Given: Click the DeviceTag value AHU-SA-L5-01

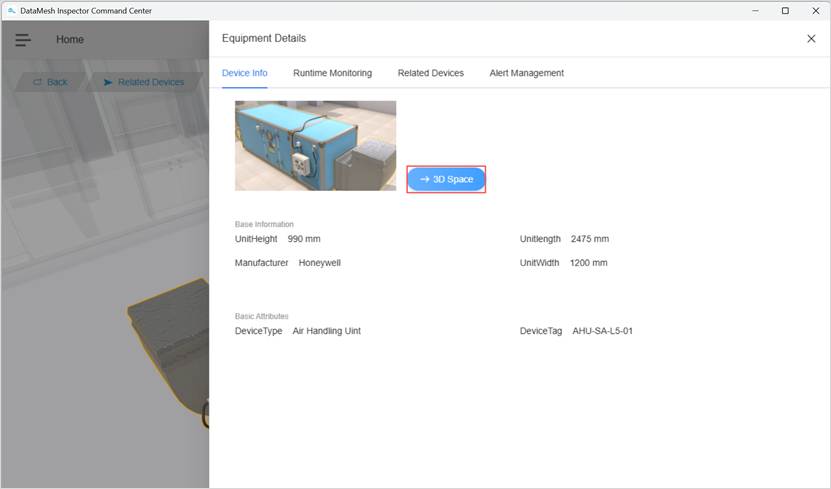Looking at the screenshot, I should click(x=602, y=330).
